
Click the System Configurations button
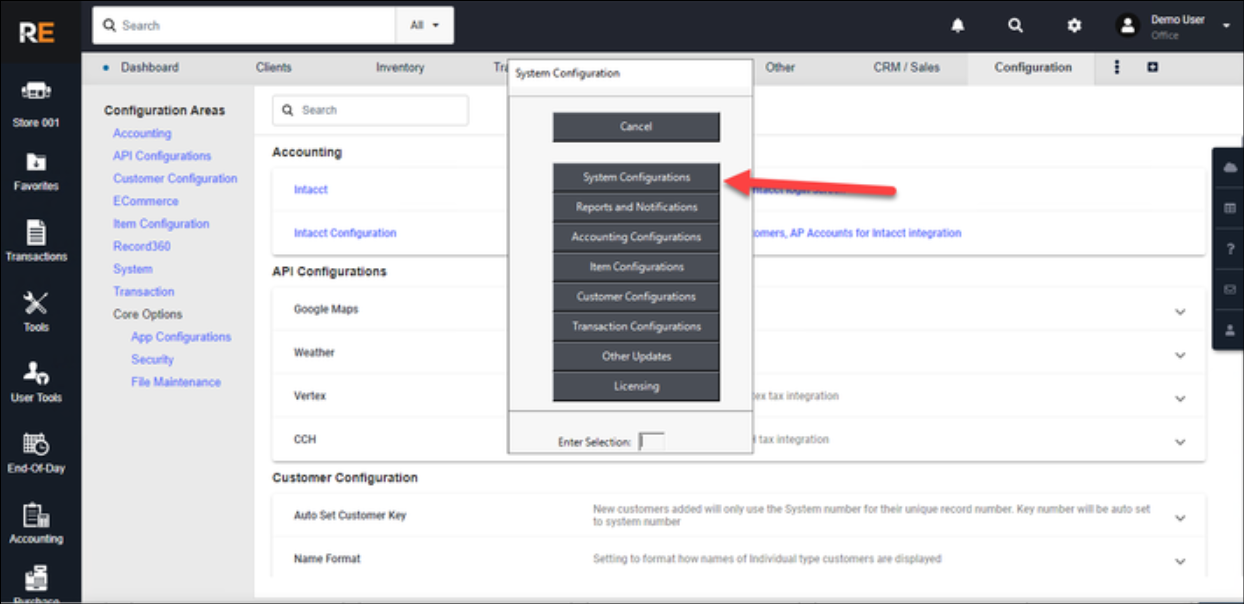click(x=636, y=178)
